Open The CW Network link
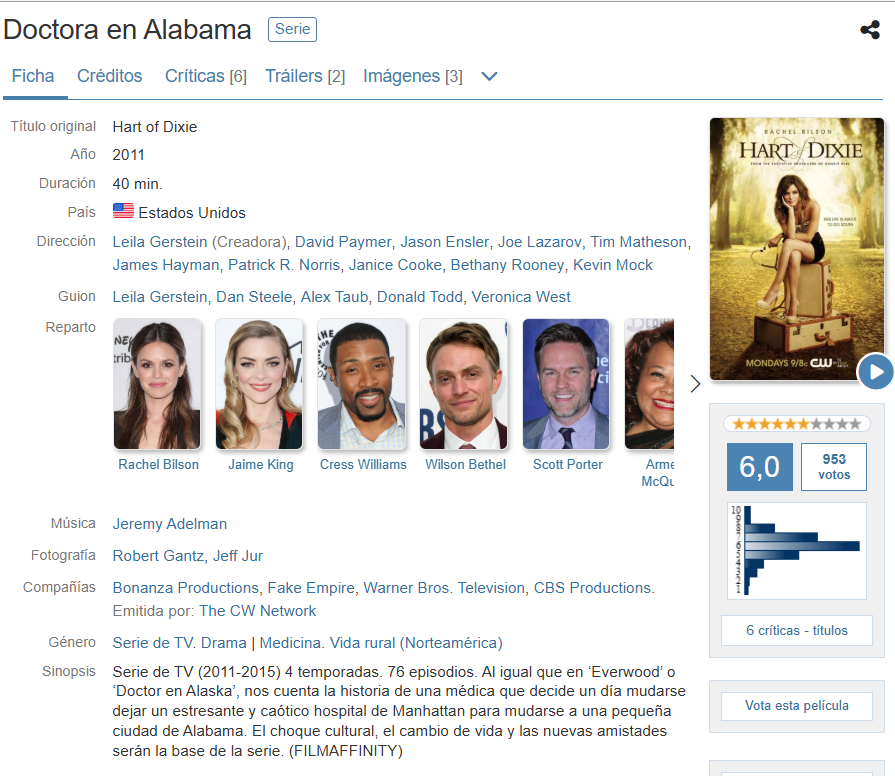895x776 pixels. (x=257, y=611)
